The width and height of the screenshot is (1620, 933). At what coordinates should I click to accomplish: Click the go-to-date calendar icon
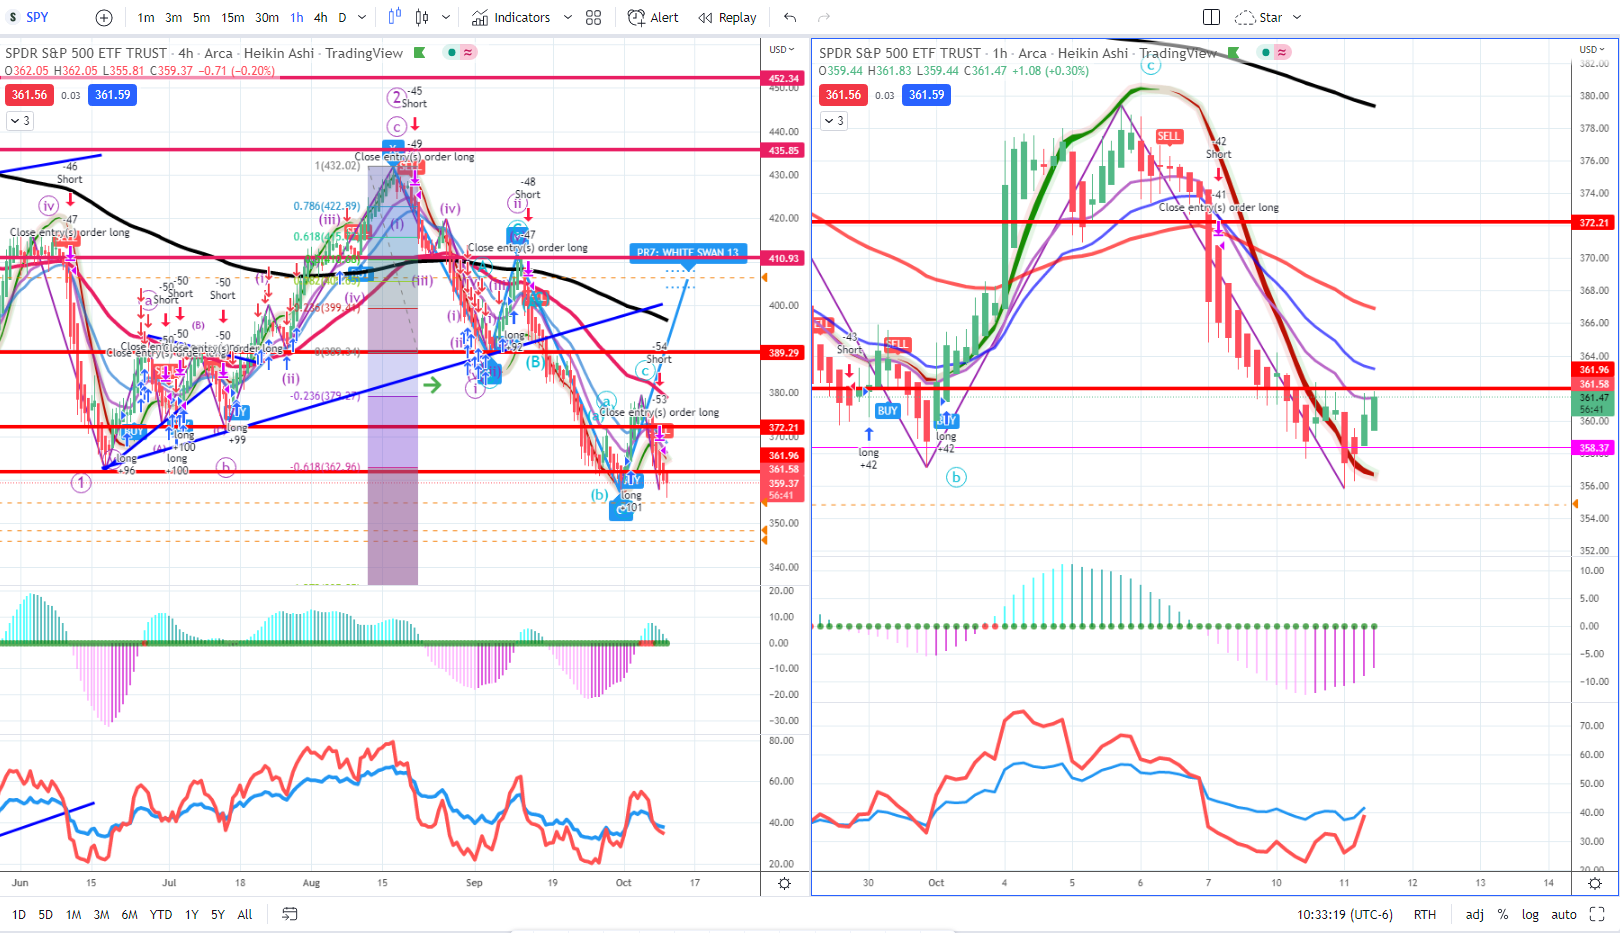(x=290, y=915)
